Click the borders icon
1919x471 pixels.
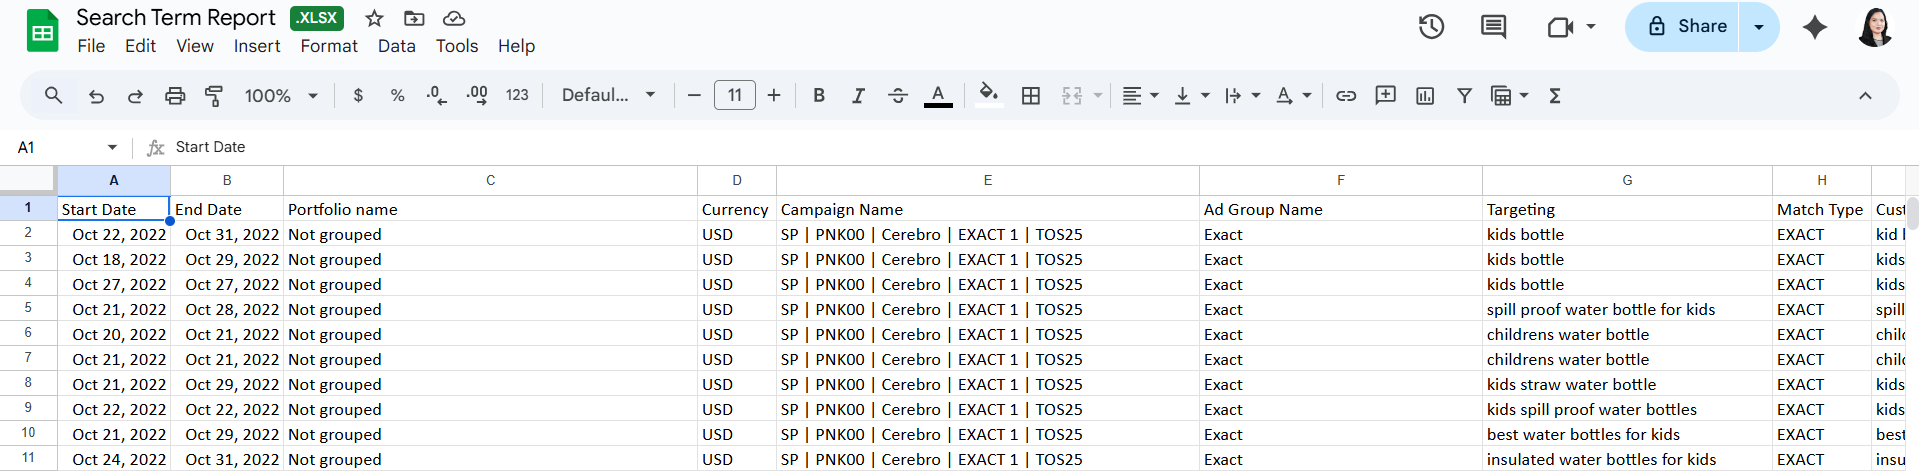(x=1031, y=96)
